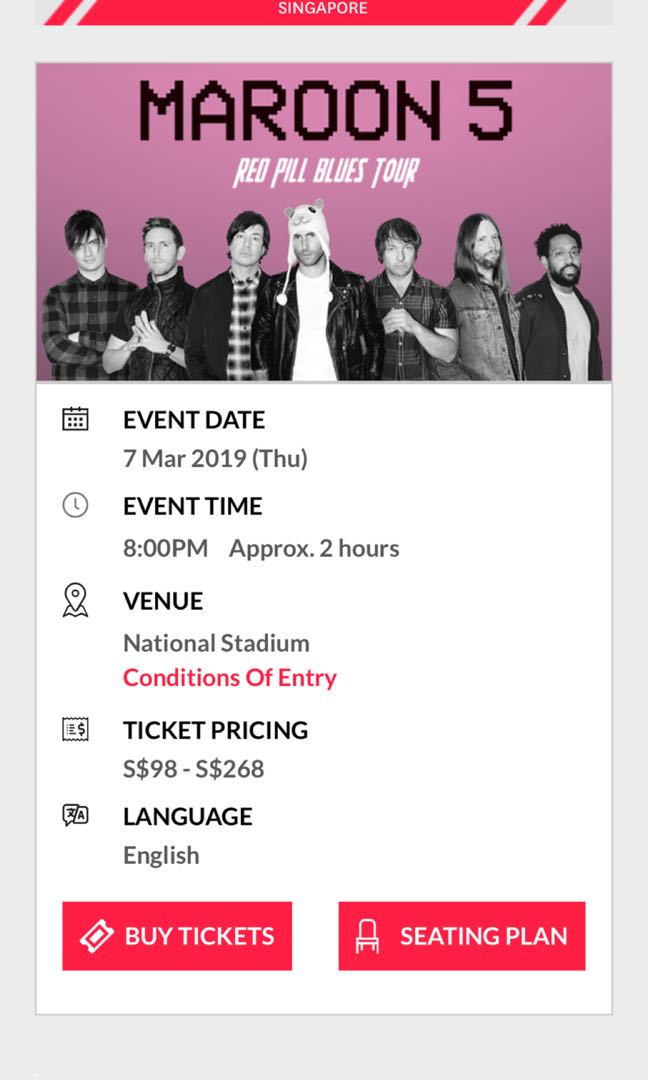Click the Ticket Pricing receipt icon

[74, 730]
